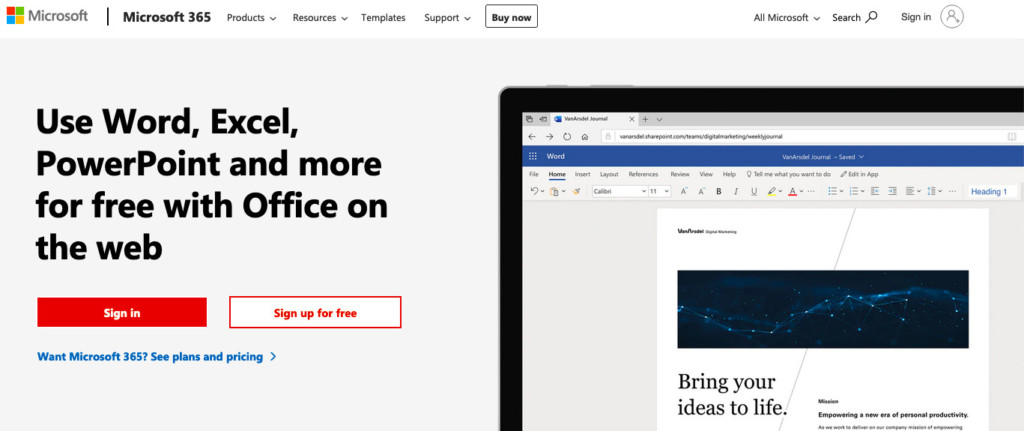The height and width of the screenshot is (431, 1024).
Task: Open See plans and pricing link
Action: point(157,357)
